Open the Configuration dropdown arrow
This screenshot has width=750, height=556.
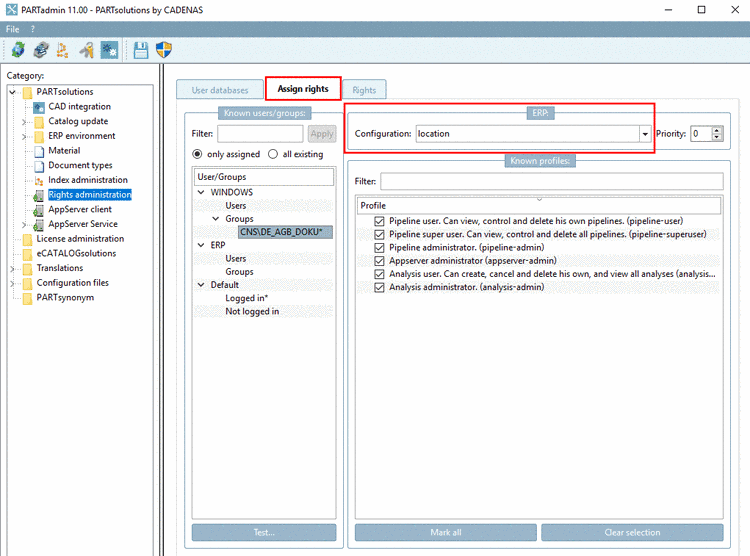[x=645, y=134]
